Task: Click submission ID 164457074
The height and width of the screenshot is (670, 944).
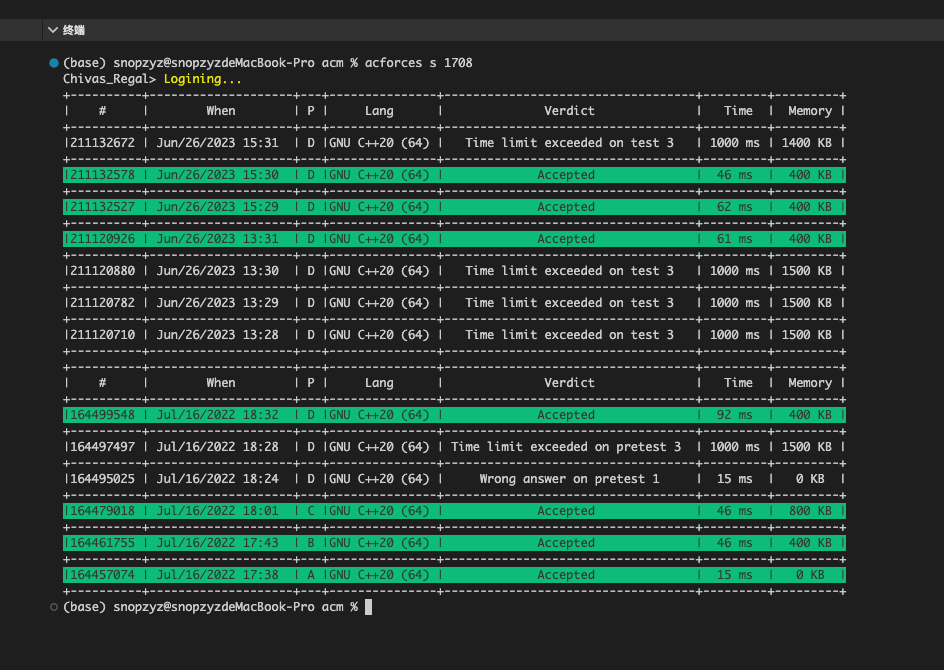Action: point(102,575)
